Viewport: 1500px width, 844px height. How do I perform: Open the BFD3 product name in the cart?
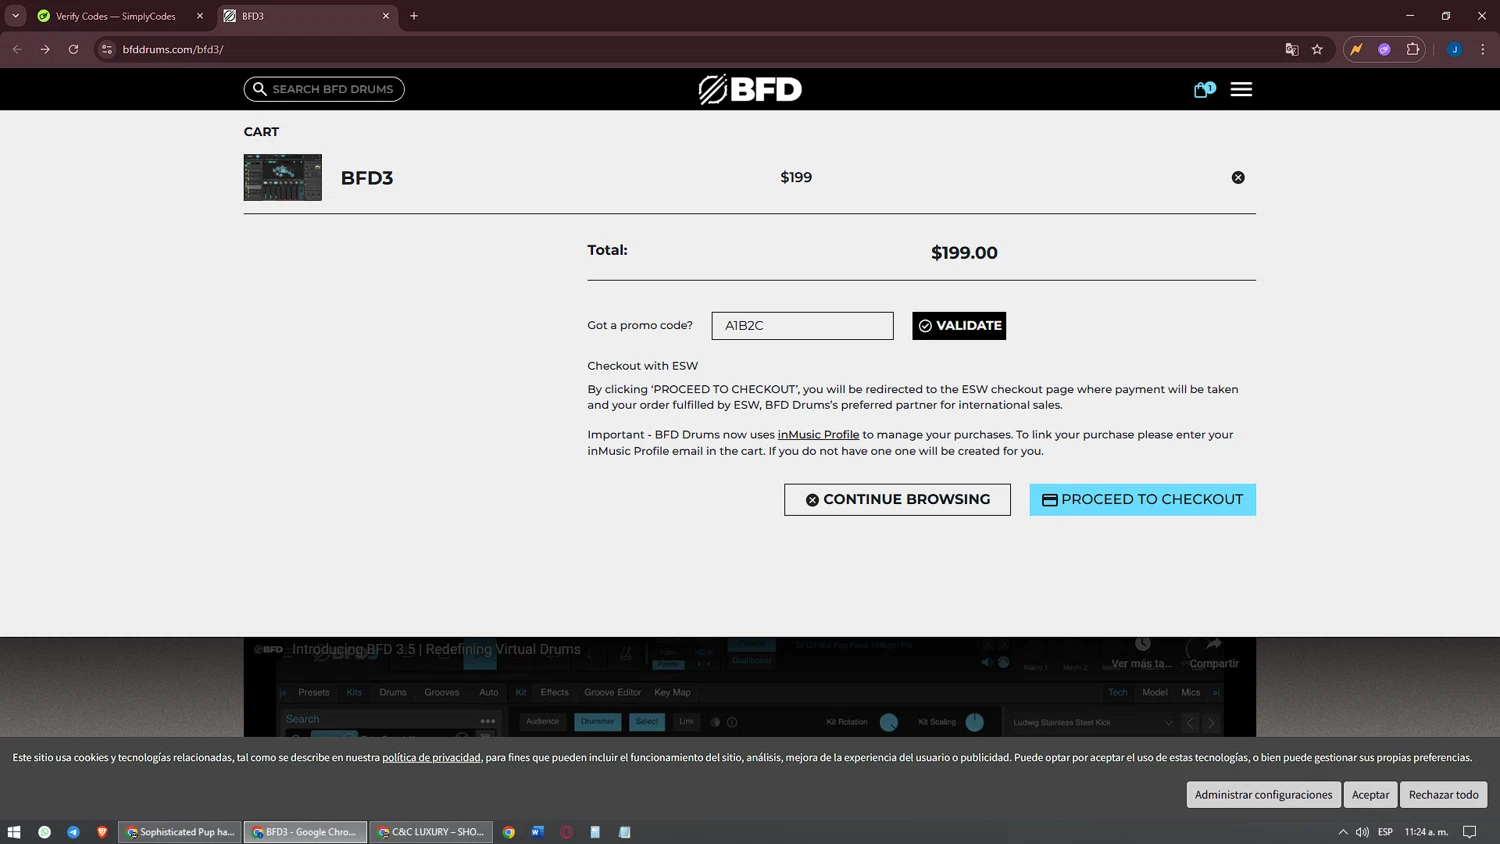coord(367,178)
